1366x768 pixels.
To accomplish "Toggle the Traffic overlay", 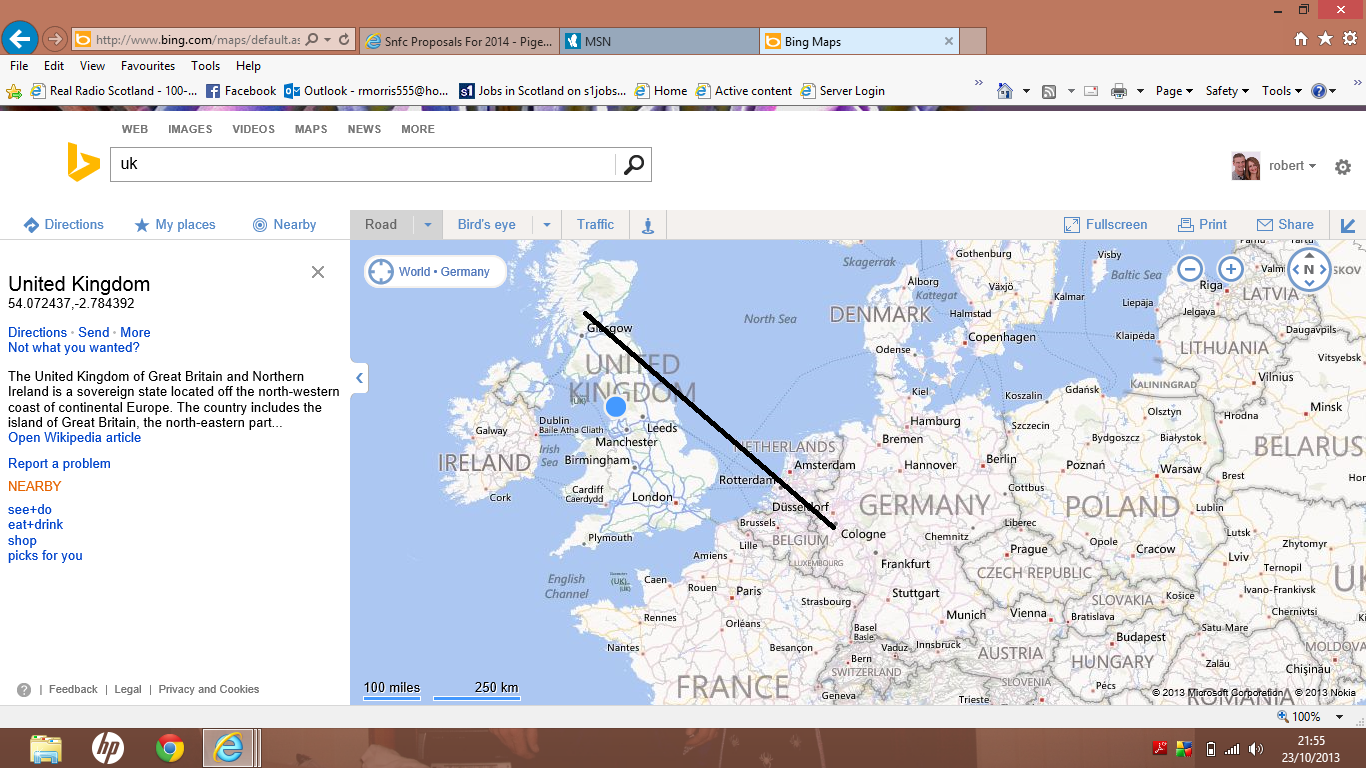I will [x=595, y=225].
